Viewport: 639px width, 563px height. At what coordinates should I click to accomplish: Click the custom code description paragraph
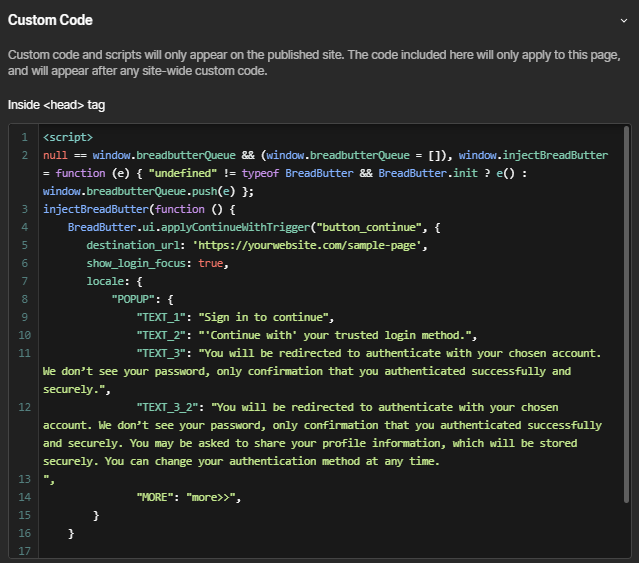[314, 63]
